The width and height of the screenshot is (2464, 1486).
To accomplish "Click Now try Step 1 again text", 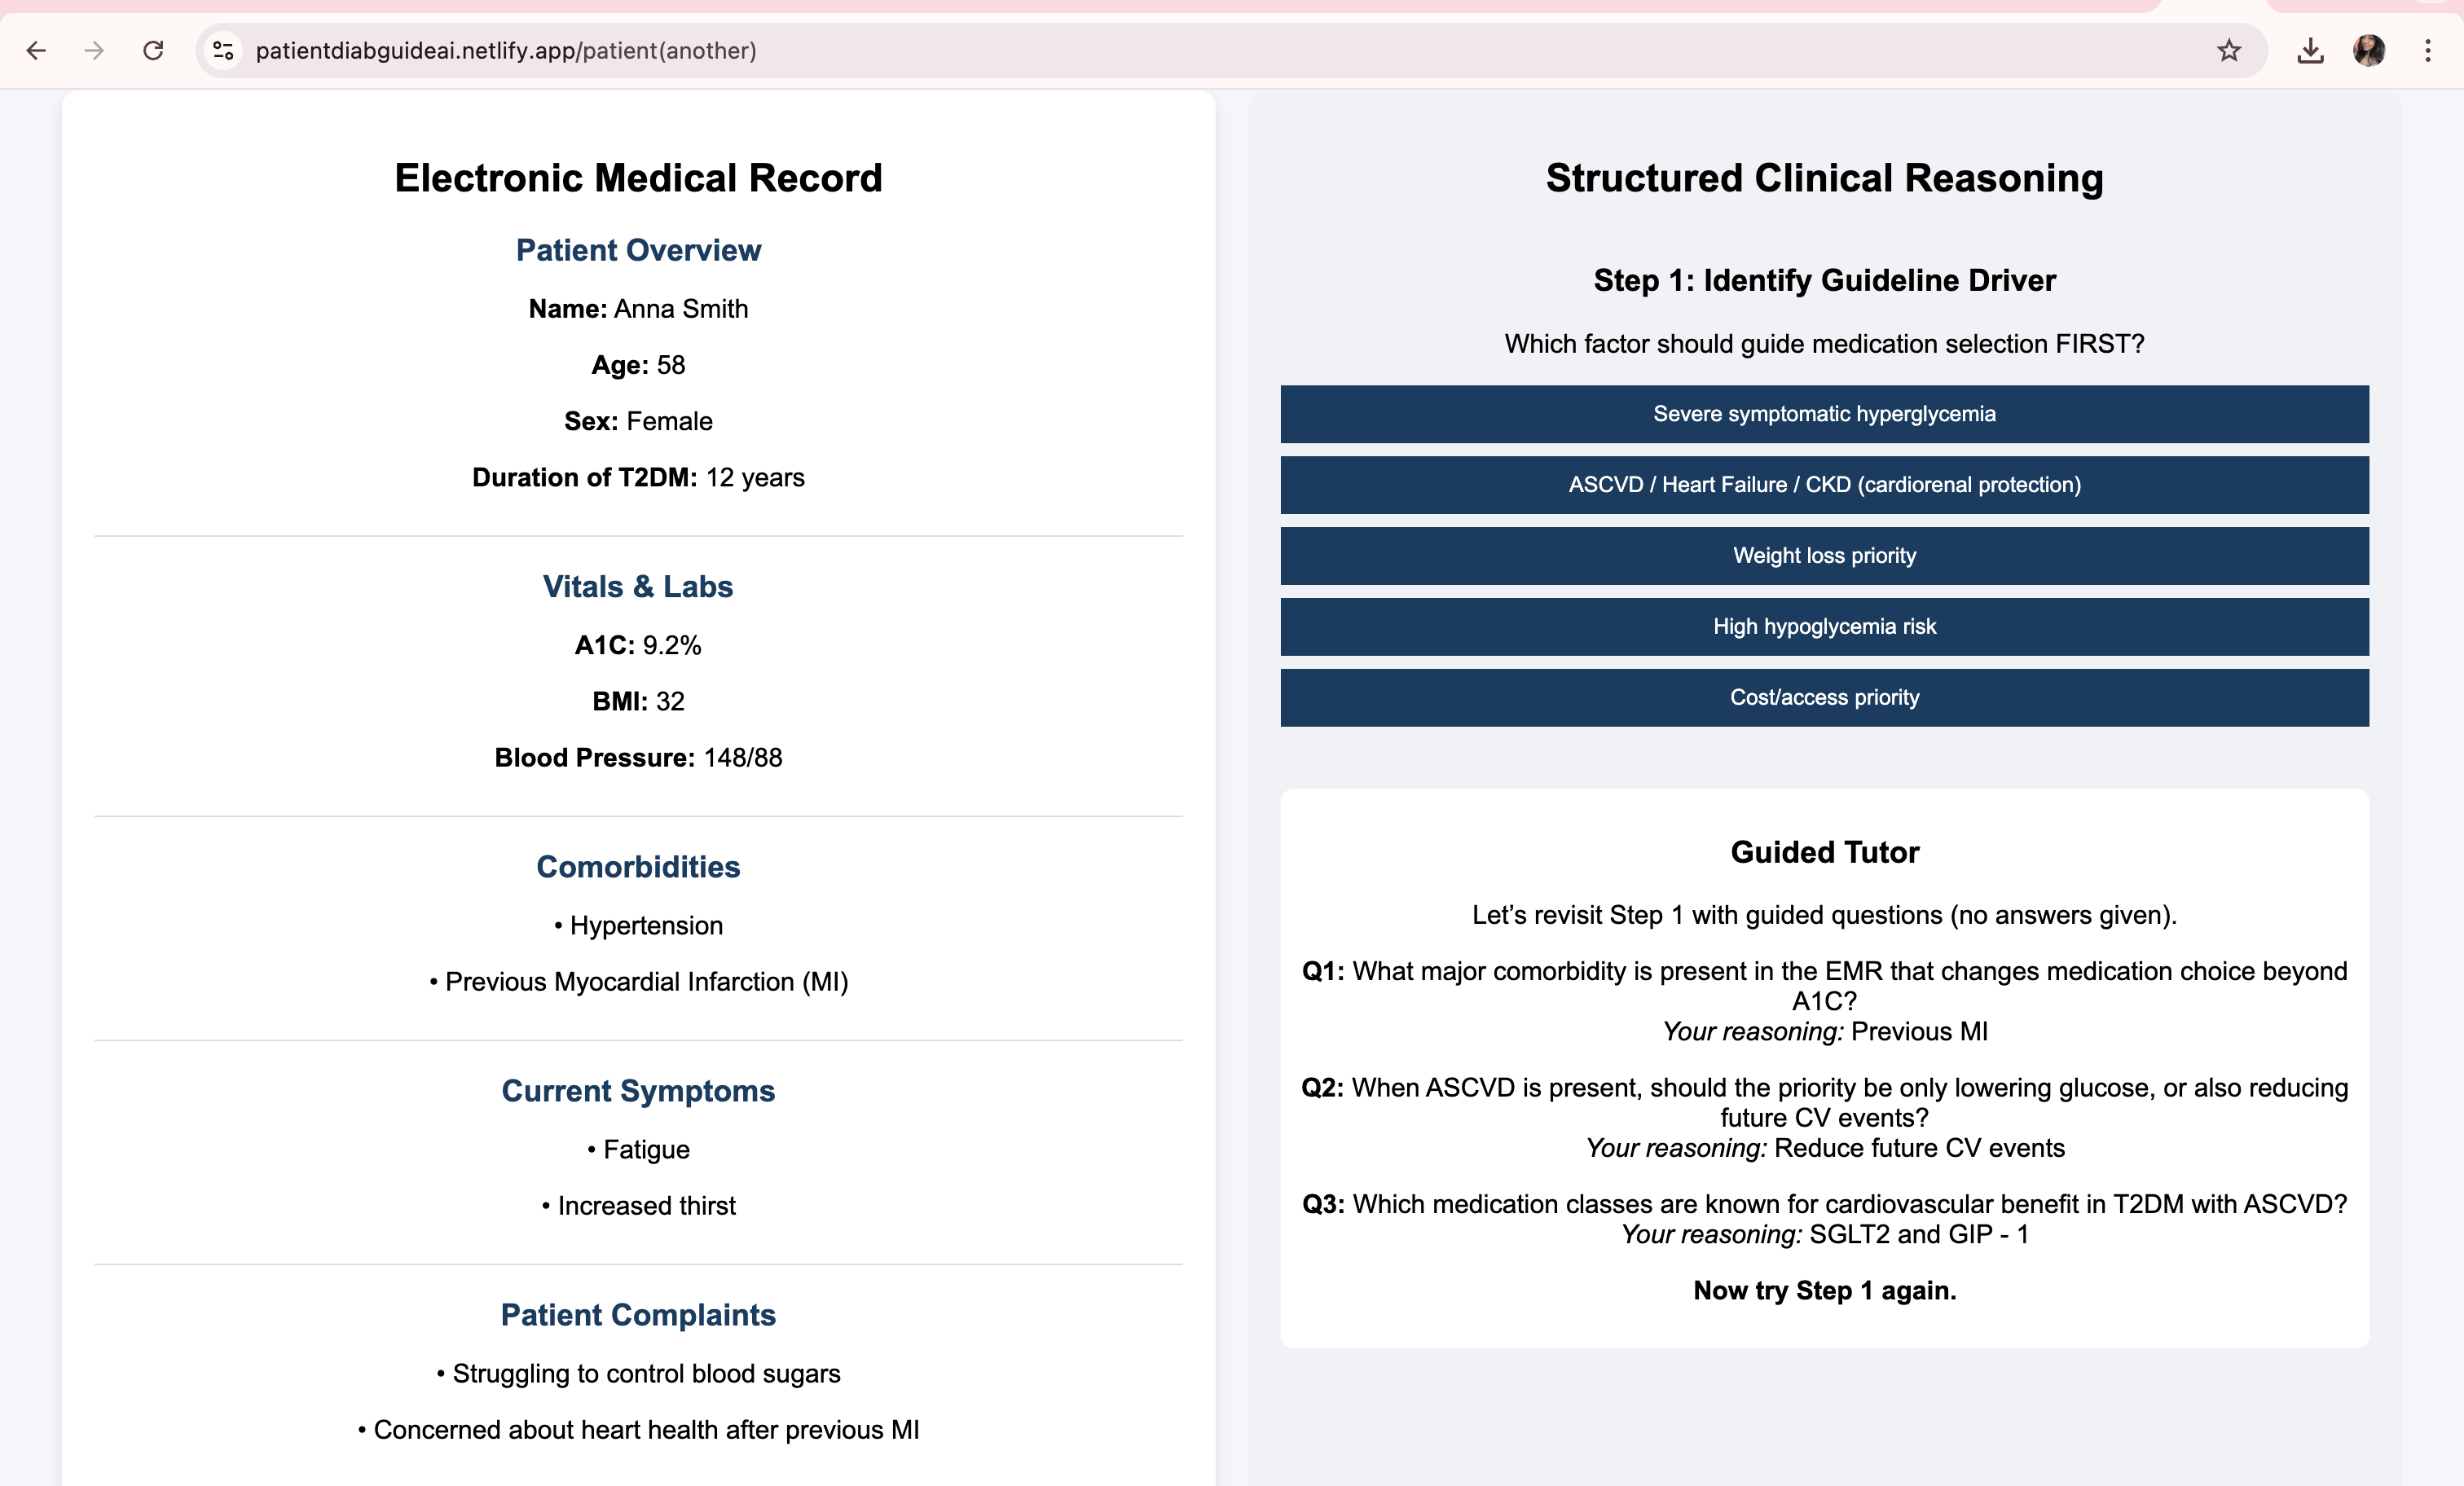I will tap(1824, 1291).
